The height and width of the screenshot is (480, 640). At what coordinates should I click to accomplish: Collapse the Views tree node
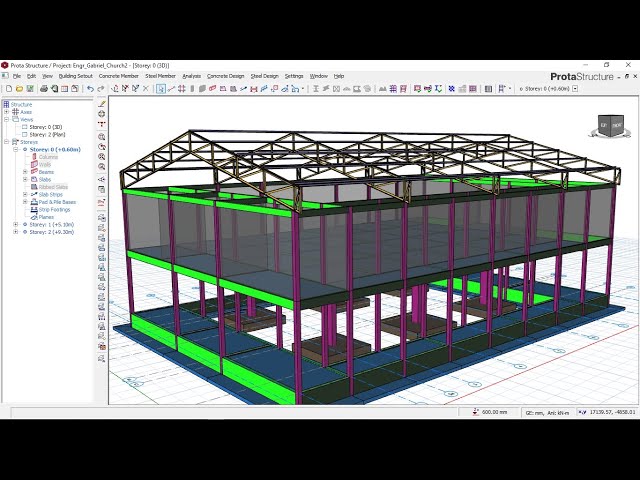(6, 120)
